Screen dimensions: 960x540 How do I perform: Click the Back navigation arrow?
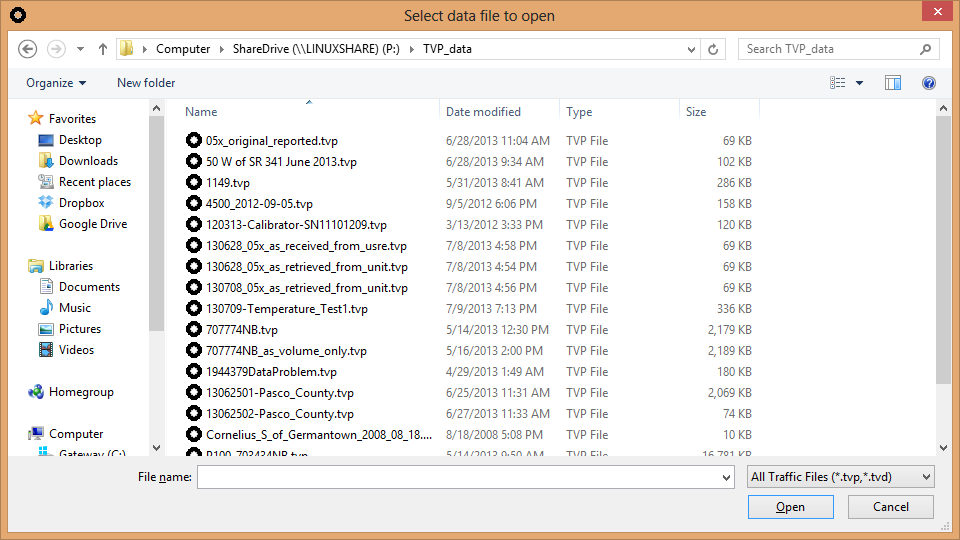pyautogui.click(x=28, y=49)
